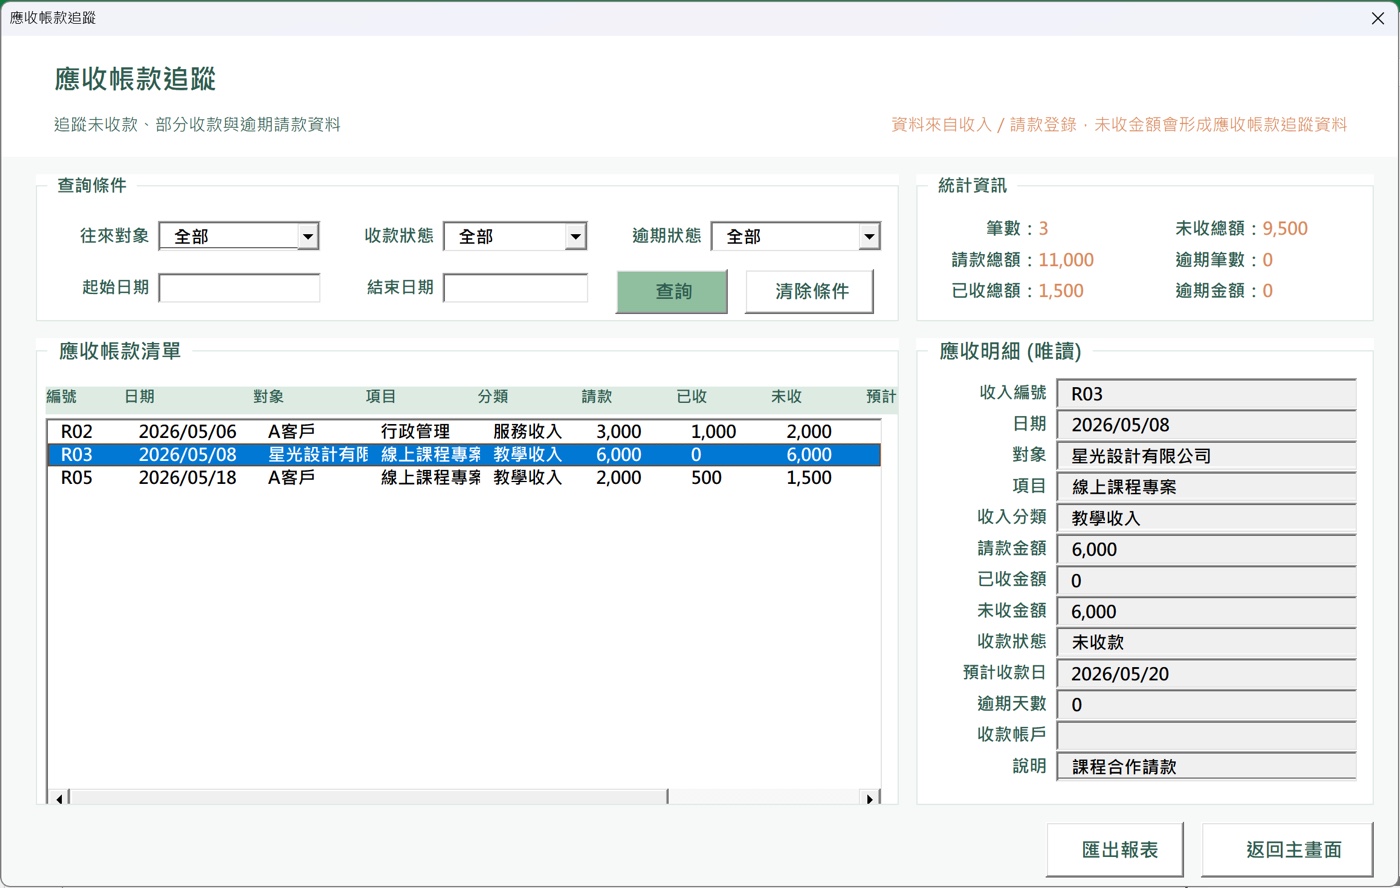Click the horizontal scrollbar thumb of the list
Image resolution: width=1400 pixels, height=888 pixels.
(368, 797)
